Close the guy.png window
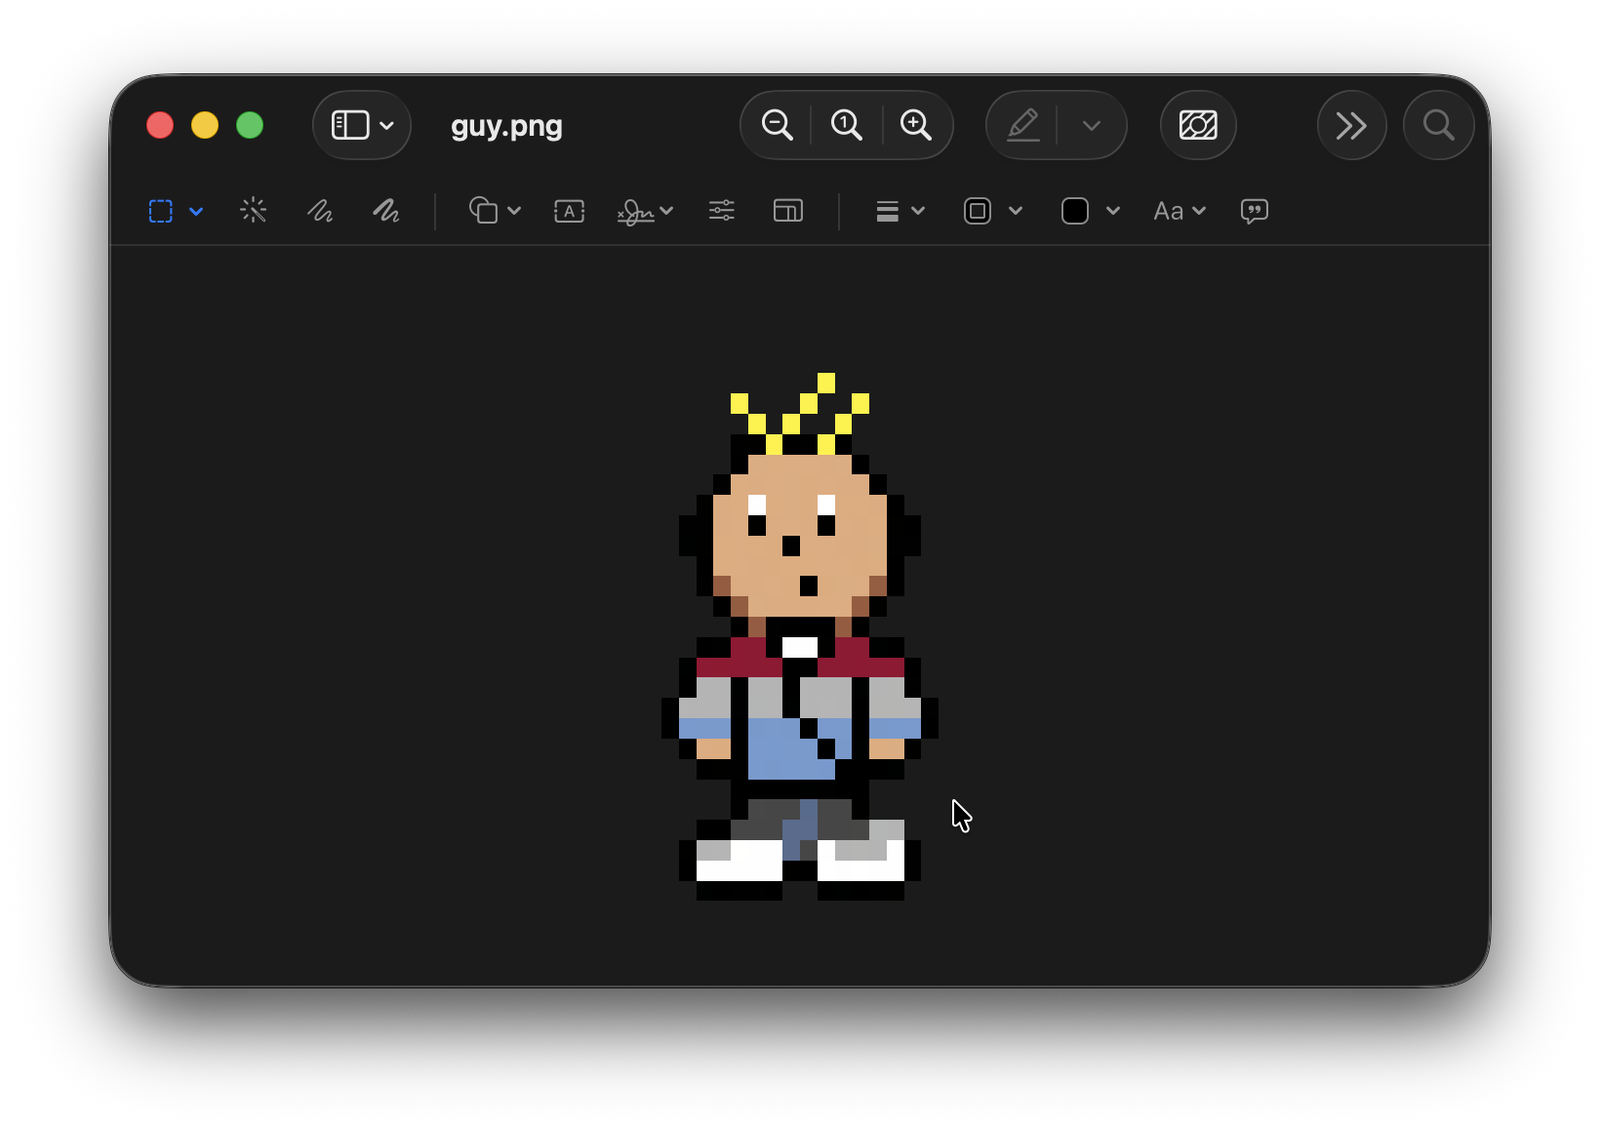 pyautogui.click(x=160, y=125)
